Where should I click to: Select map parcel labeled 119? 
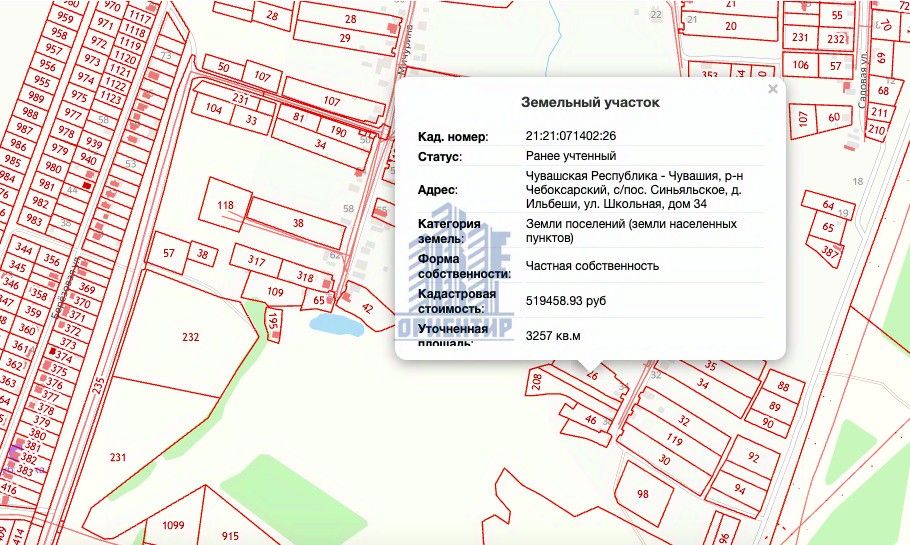(x=674, y=439)
